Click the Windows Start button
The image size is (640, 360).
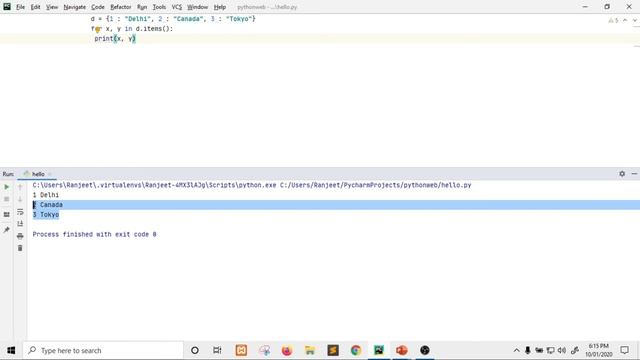point(11,350)
